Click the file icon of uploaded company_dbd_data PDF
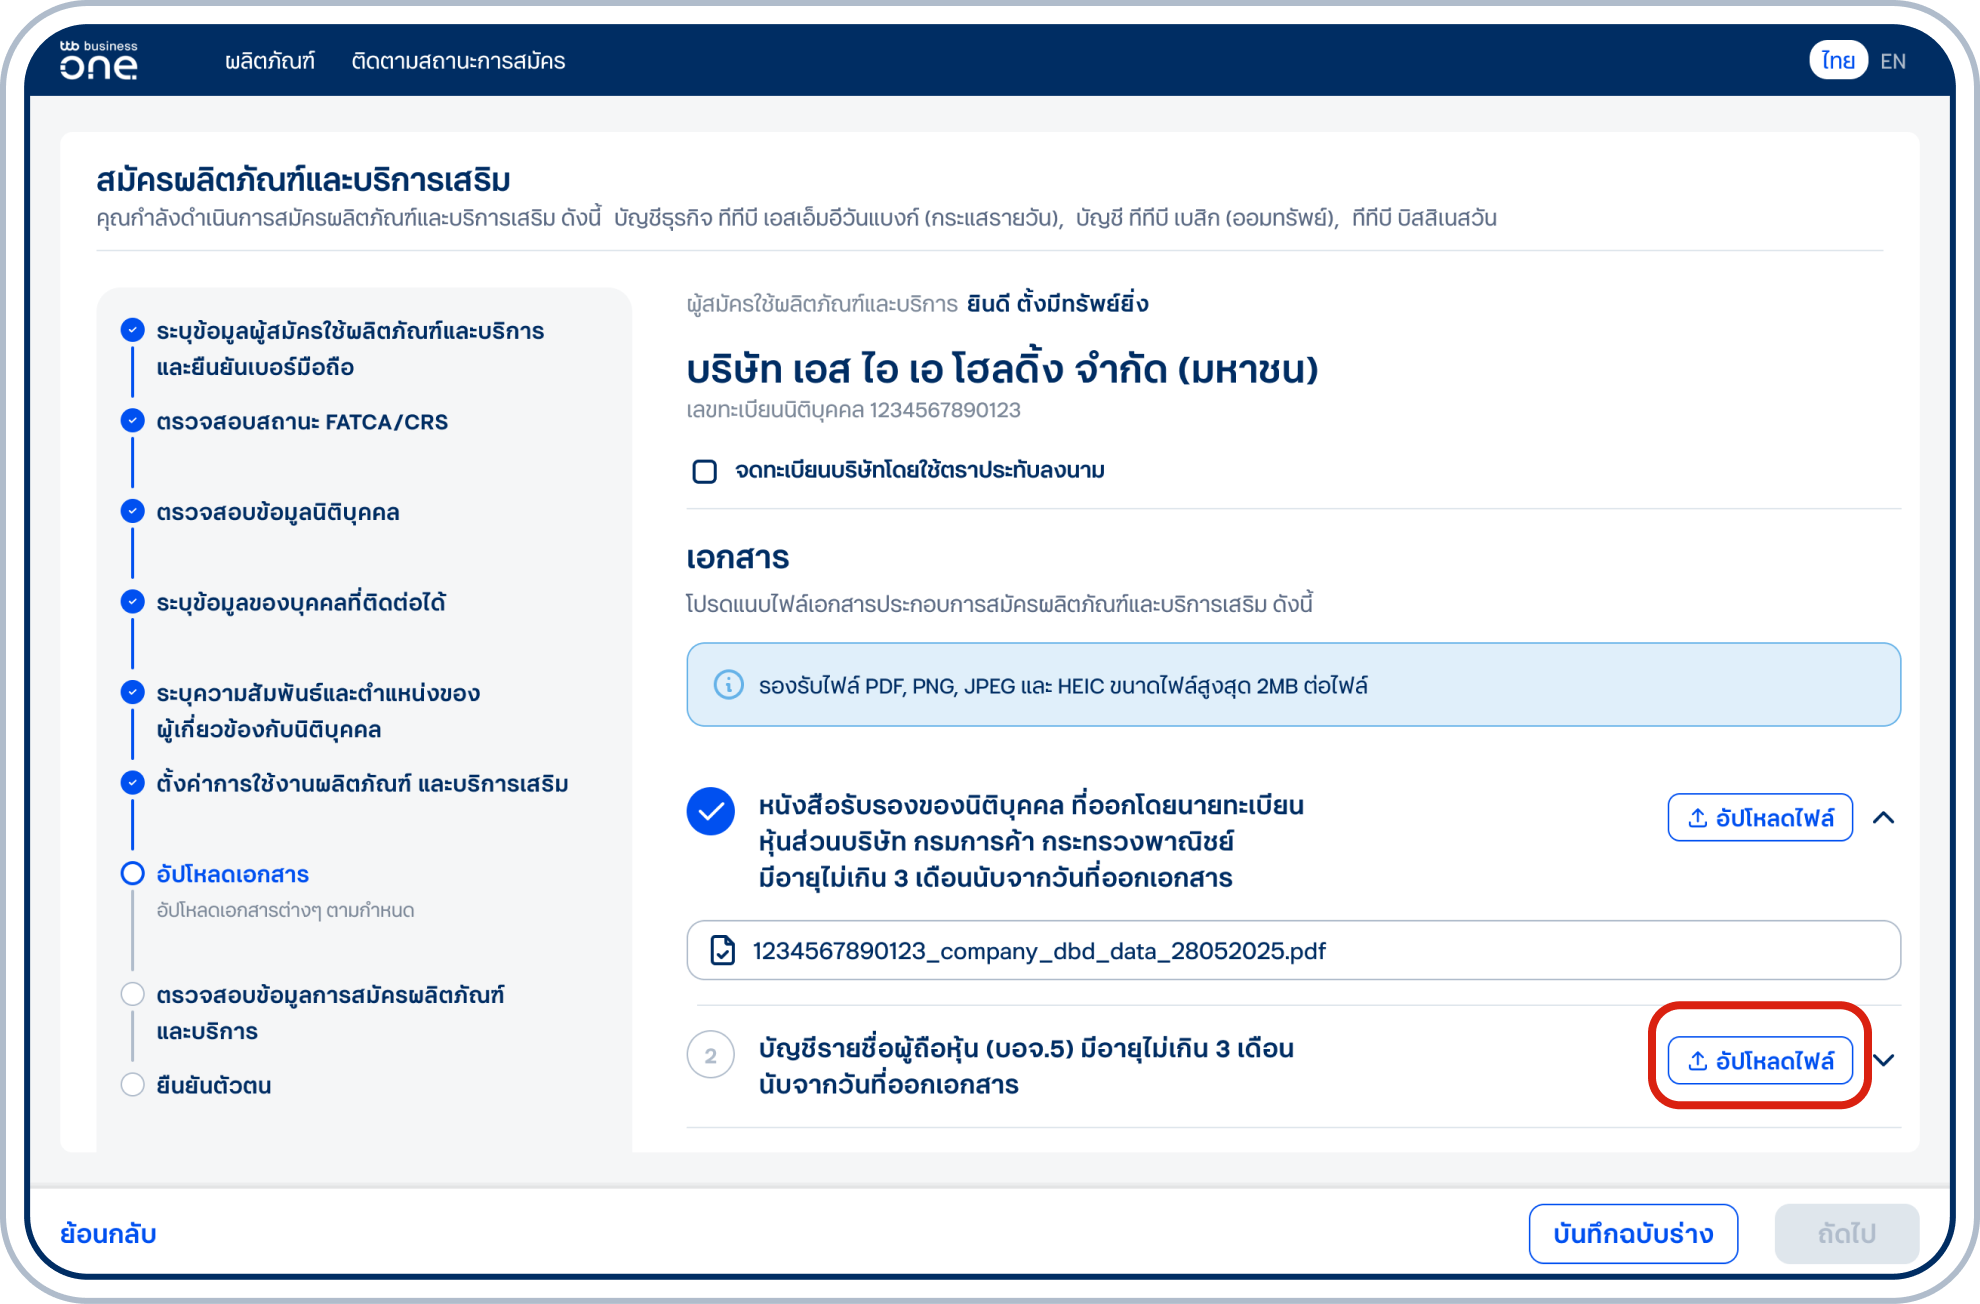Screen dimensions: 1980x1304 coord(722,950)
